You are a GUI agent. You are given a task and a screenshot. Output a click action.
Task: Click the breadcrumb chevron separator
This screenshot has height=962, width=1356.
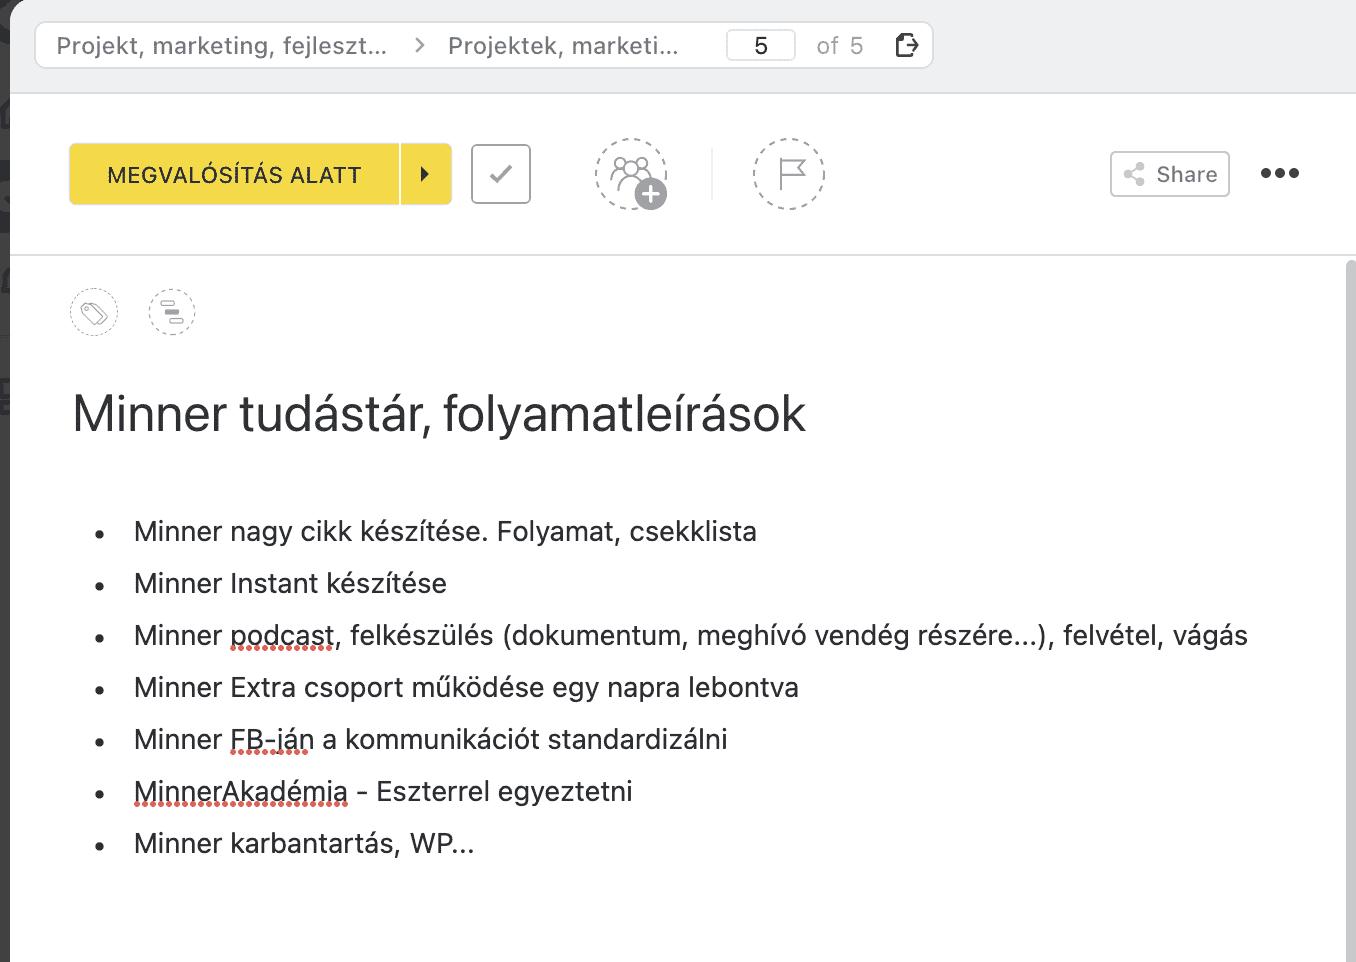tap(419, 46)
